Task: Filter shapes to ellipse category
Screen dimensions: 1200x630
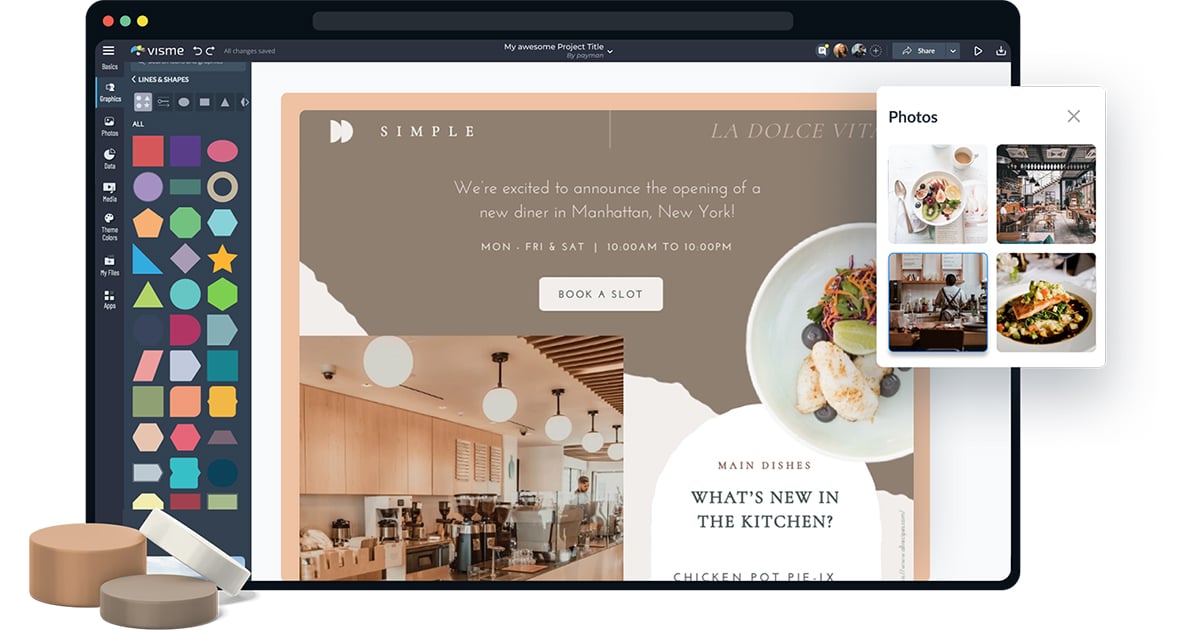Action: point(184,102)
